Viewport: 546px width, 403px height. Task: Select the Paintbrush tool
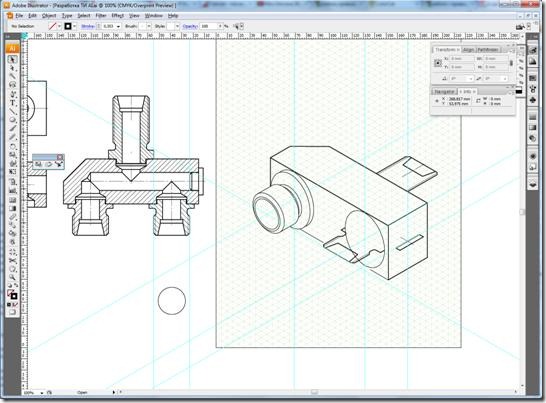(x=13, y=129)
